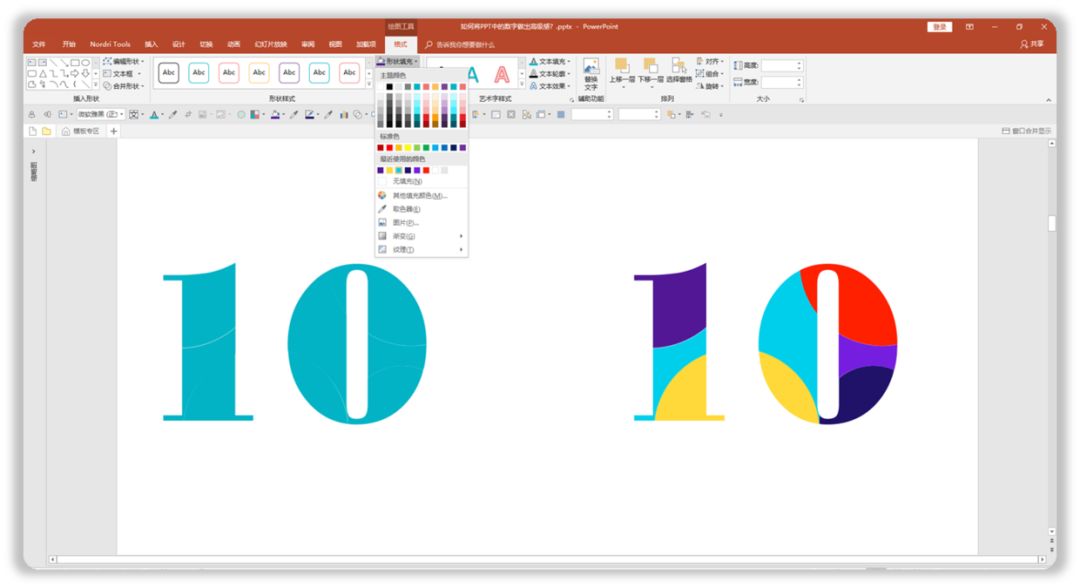Screen dimensions: 1080x588
Task: Click the bar chart icon in quick toolbar
Action: tap(344, 114)
